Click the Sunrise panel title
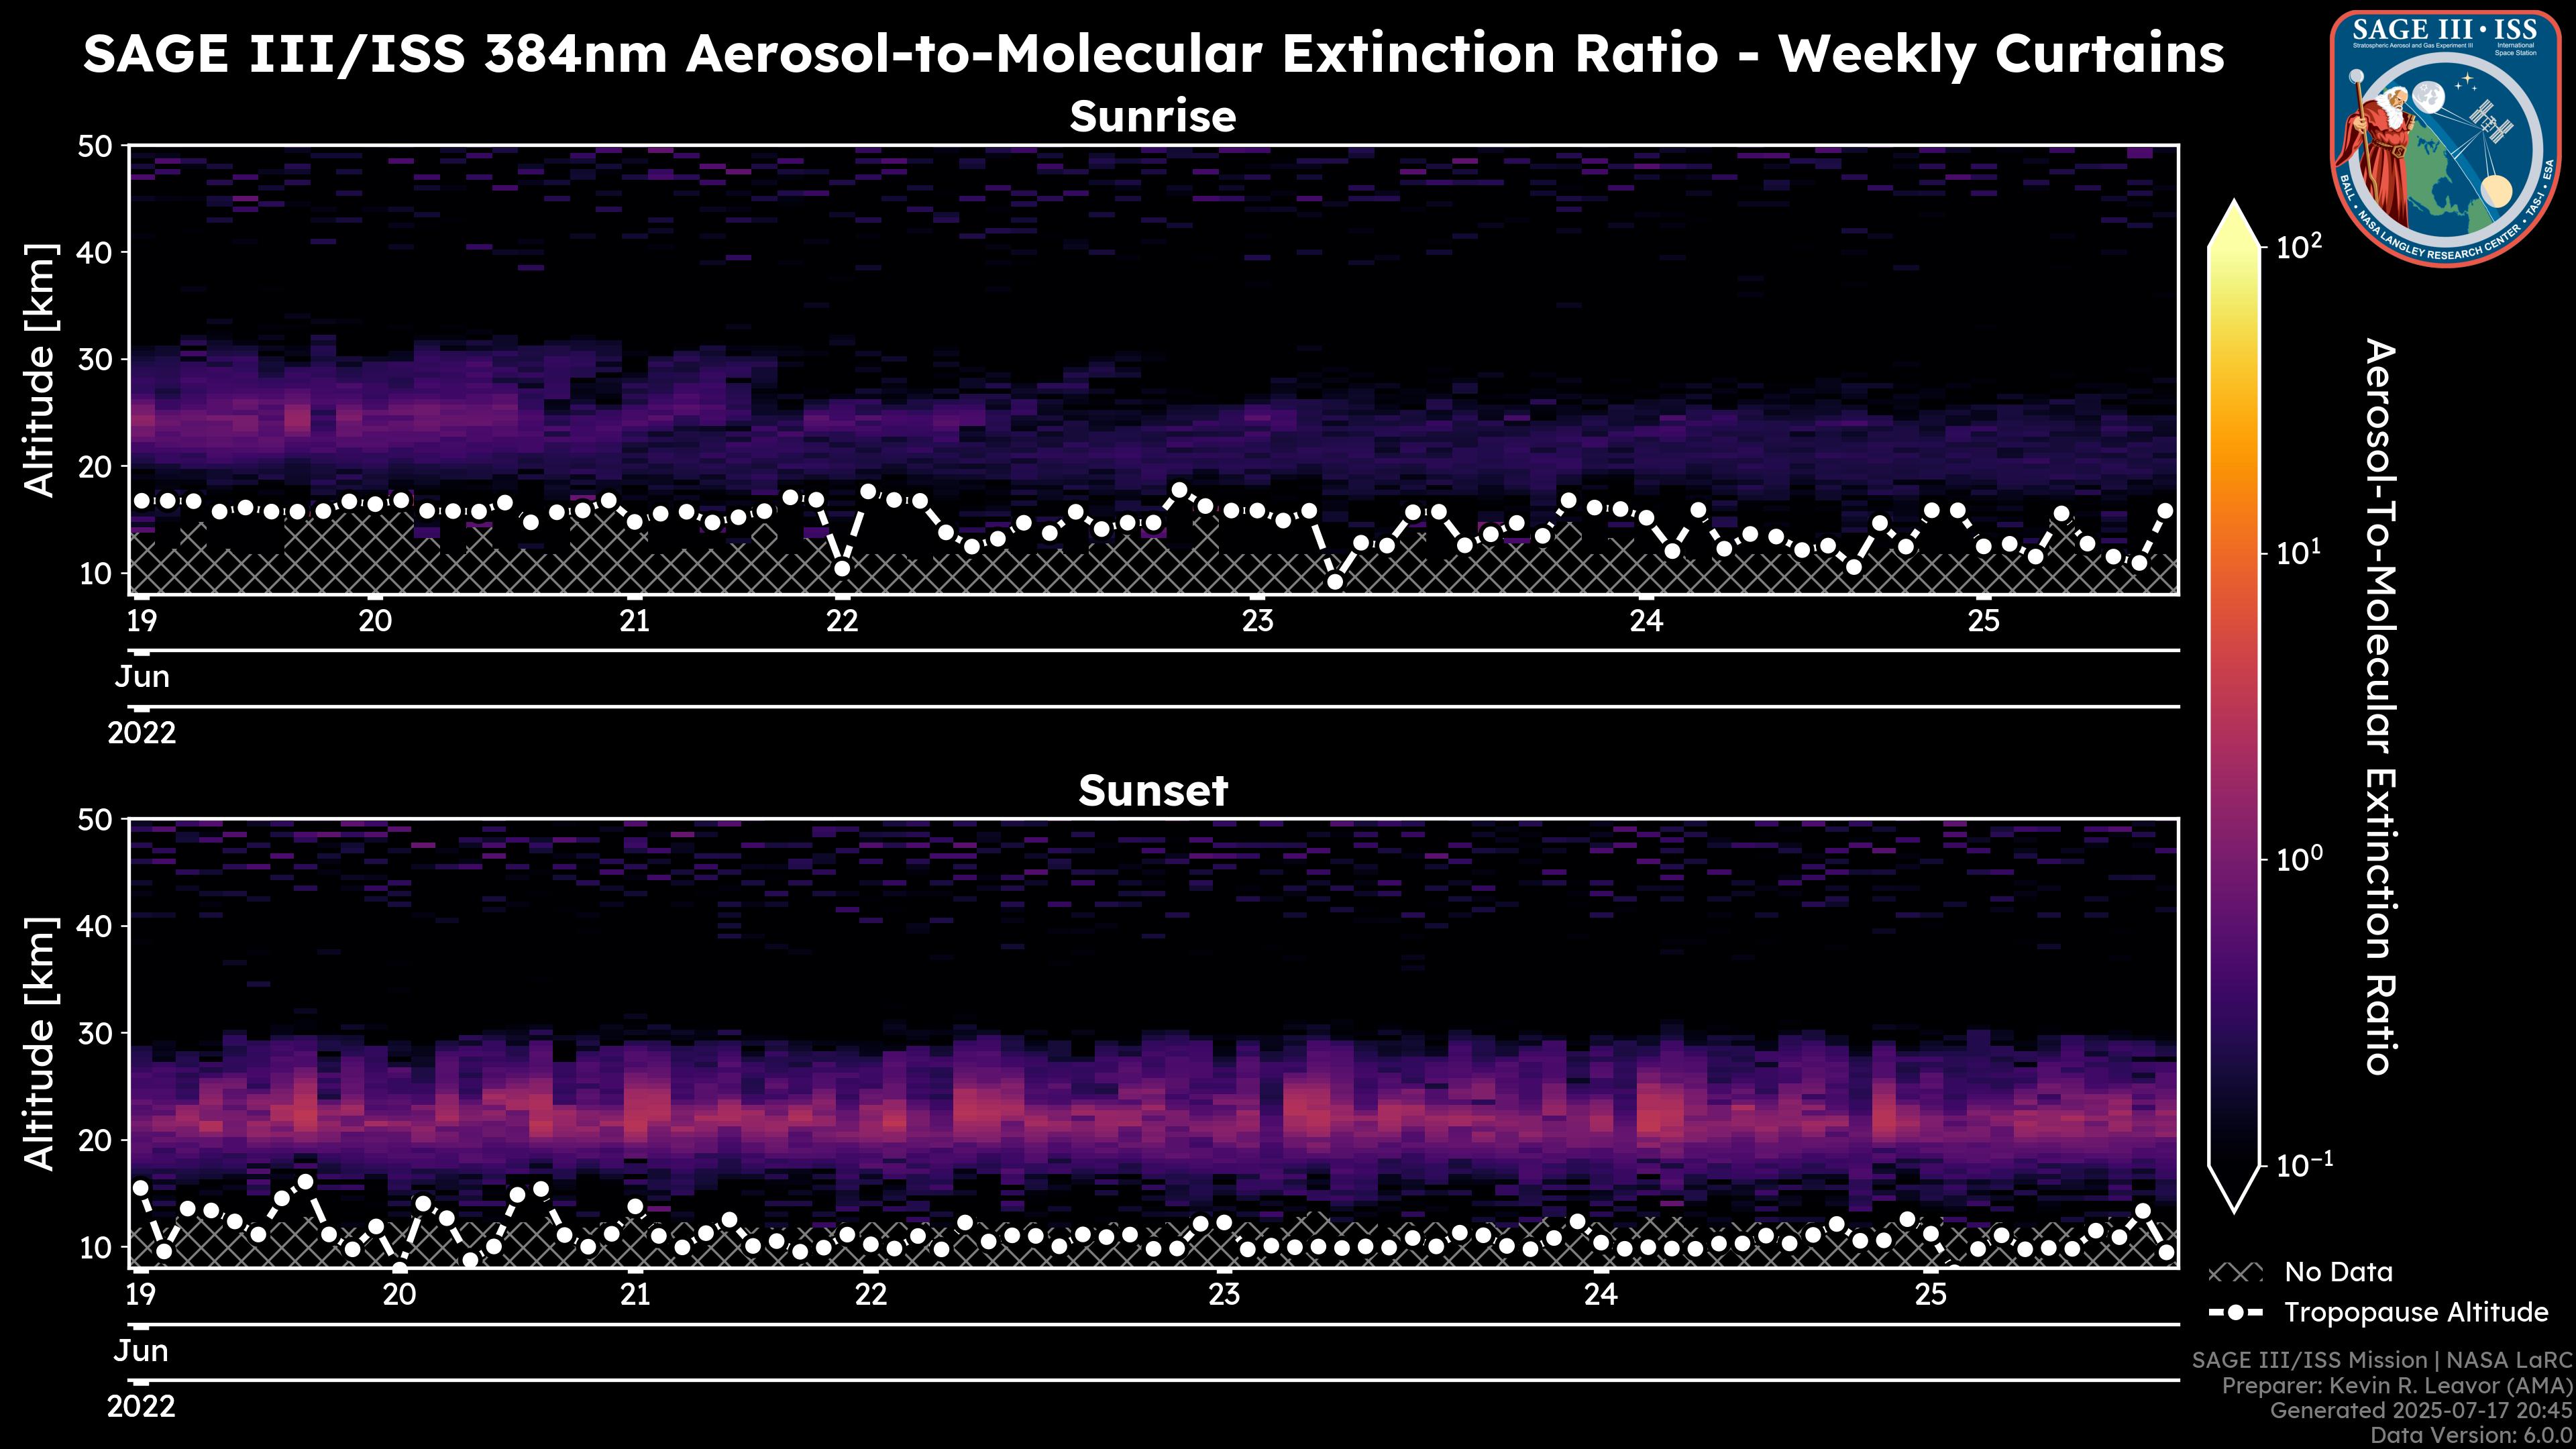The height and width of the screenshot is (1449, 2576). point(1152,117)
